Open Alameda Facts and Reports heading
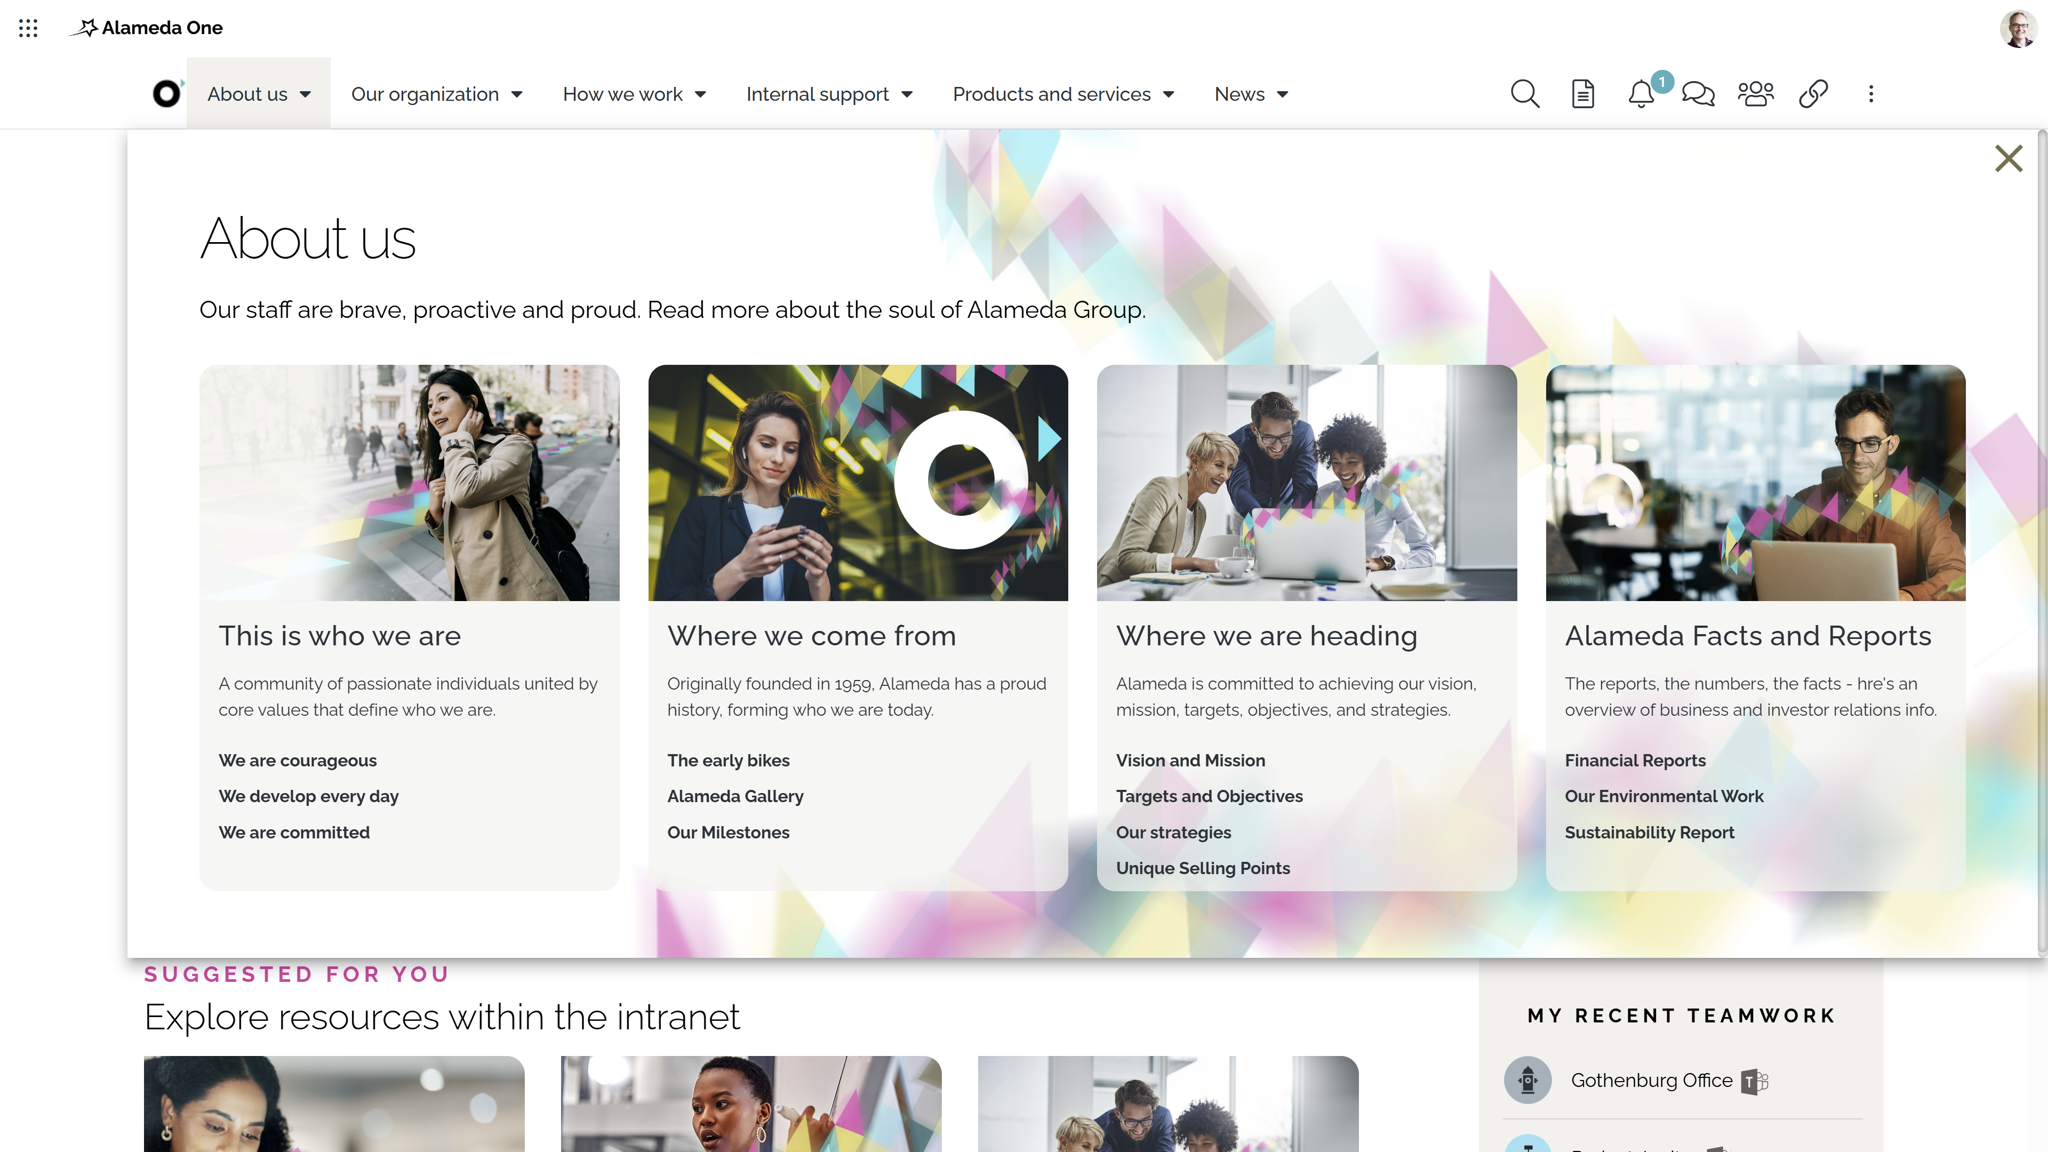 1748,636
